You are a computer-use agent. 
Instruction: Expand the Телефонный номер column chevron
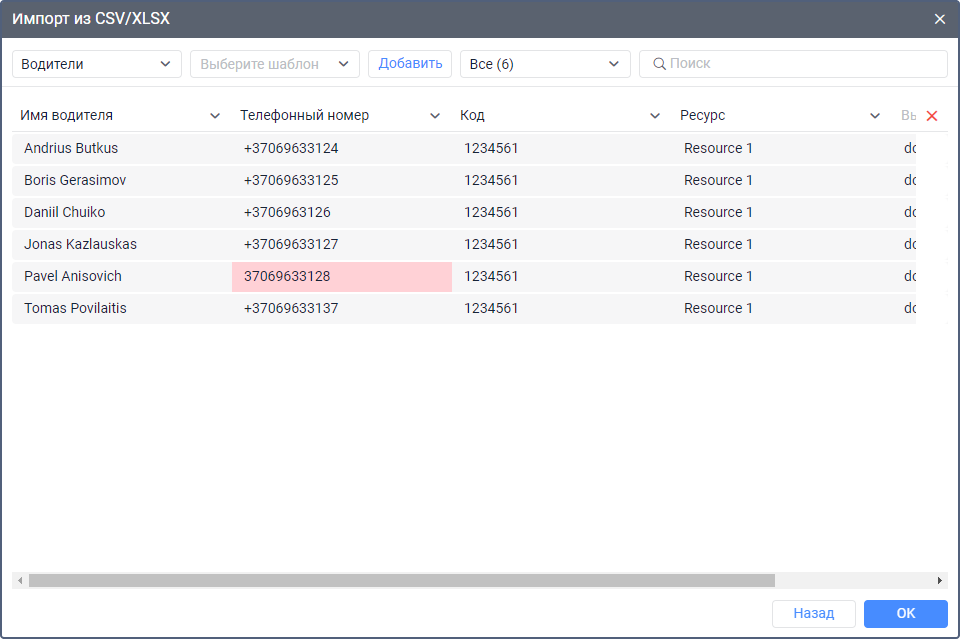435,116
